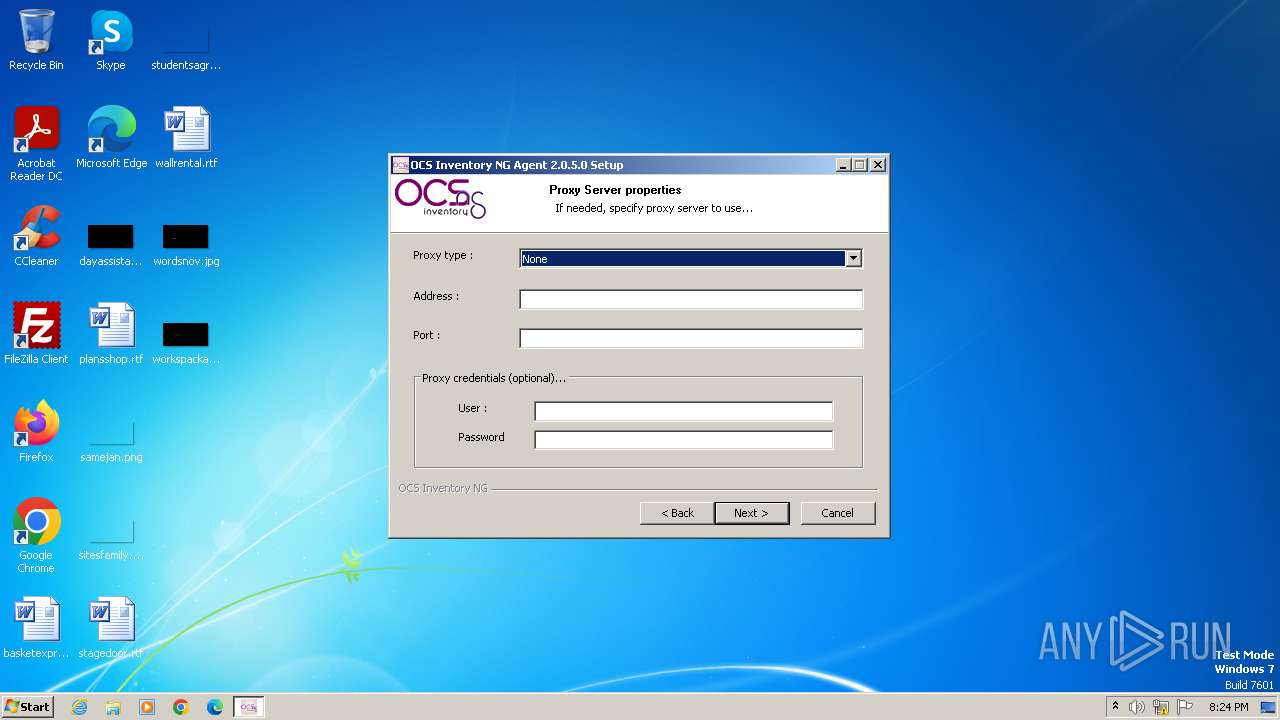
Task: Select the Skype desktop shortcut
Action: [x=111, y=41]
